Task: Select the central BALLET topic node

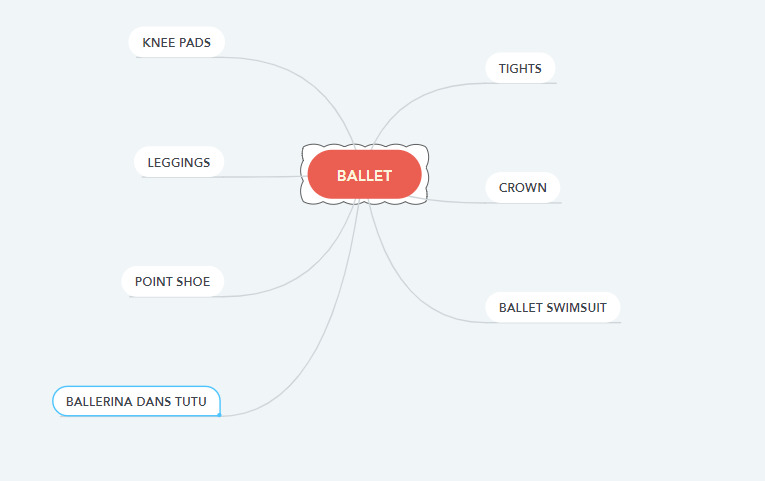Action: [x=364, y=175]
